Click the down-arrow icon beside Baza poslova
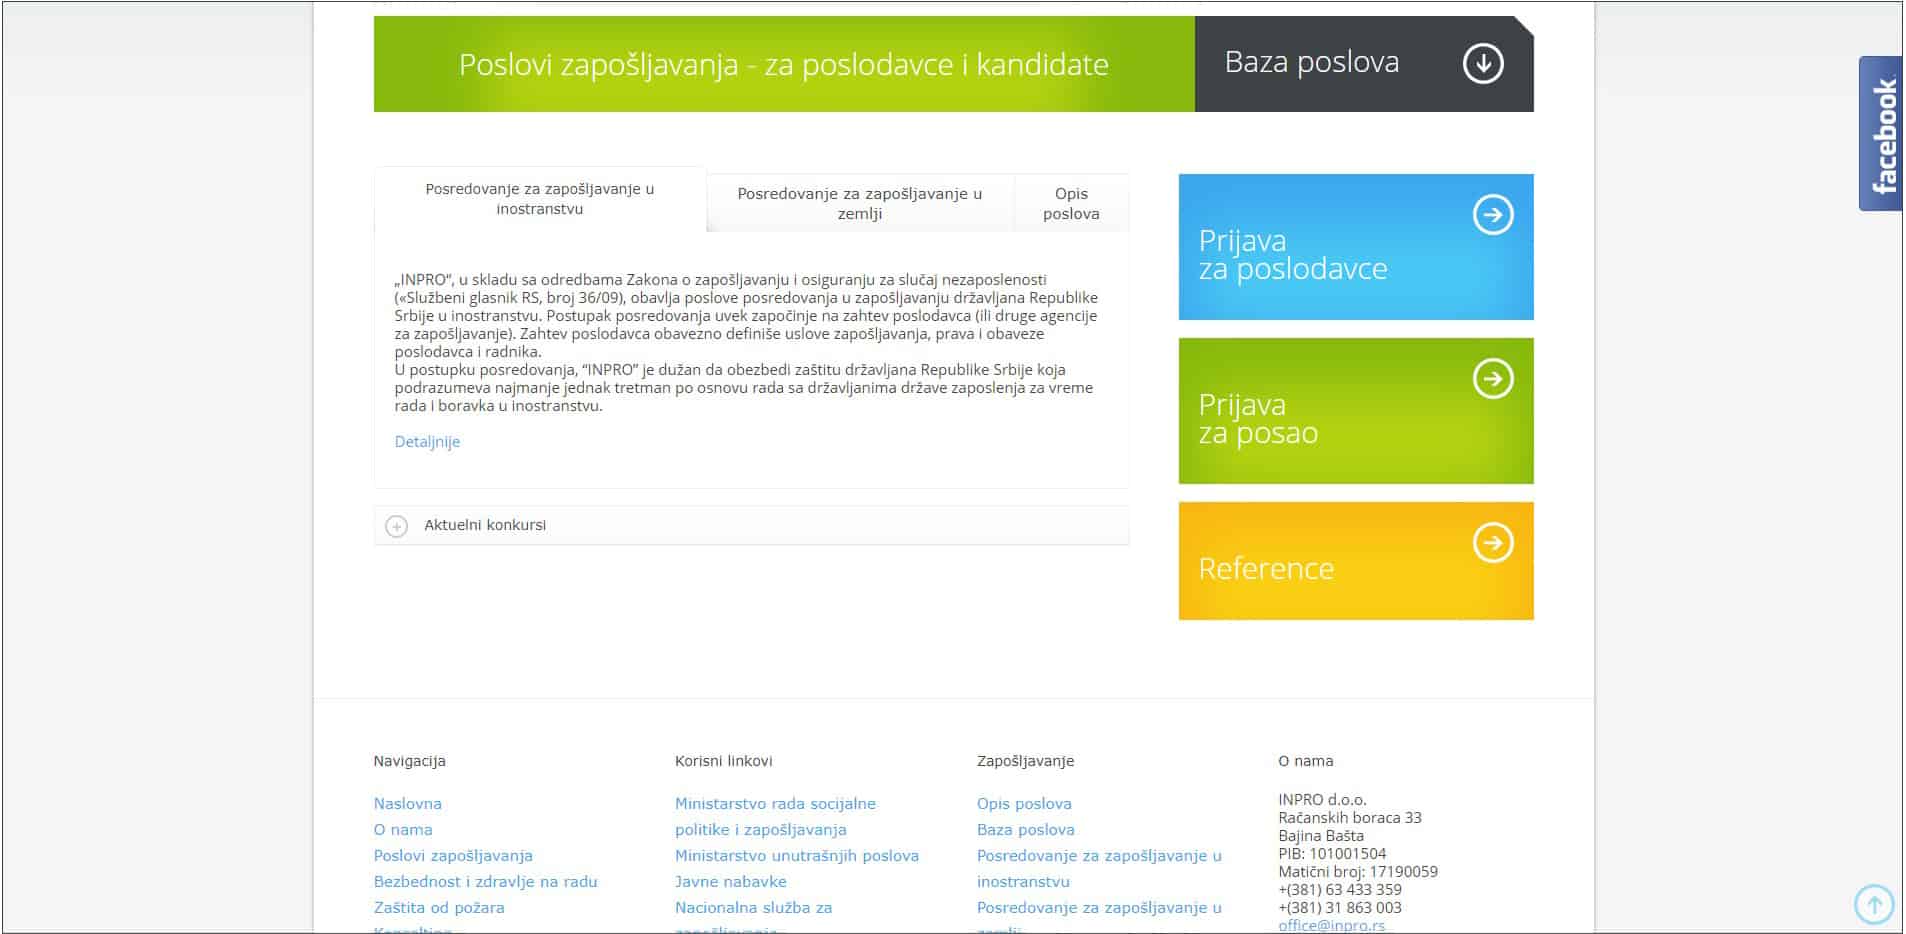Screen dimensions: 1906x934 pyautogui.click(x=1482, y=64)
